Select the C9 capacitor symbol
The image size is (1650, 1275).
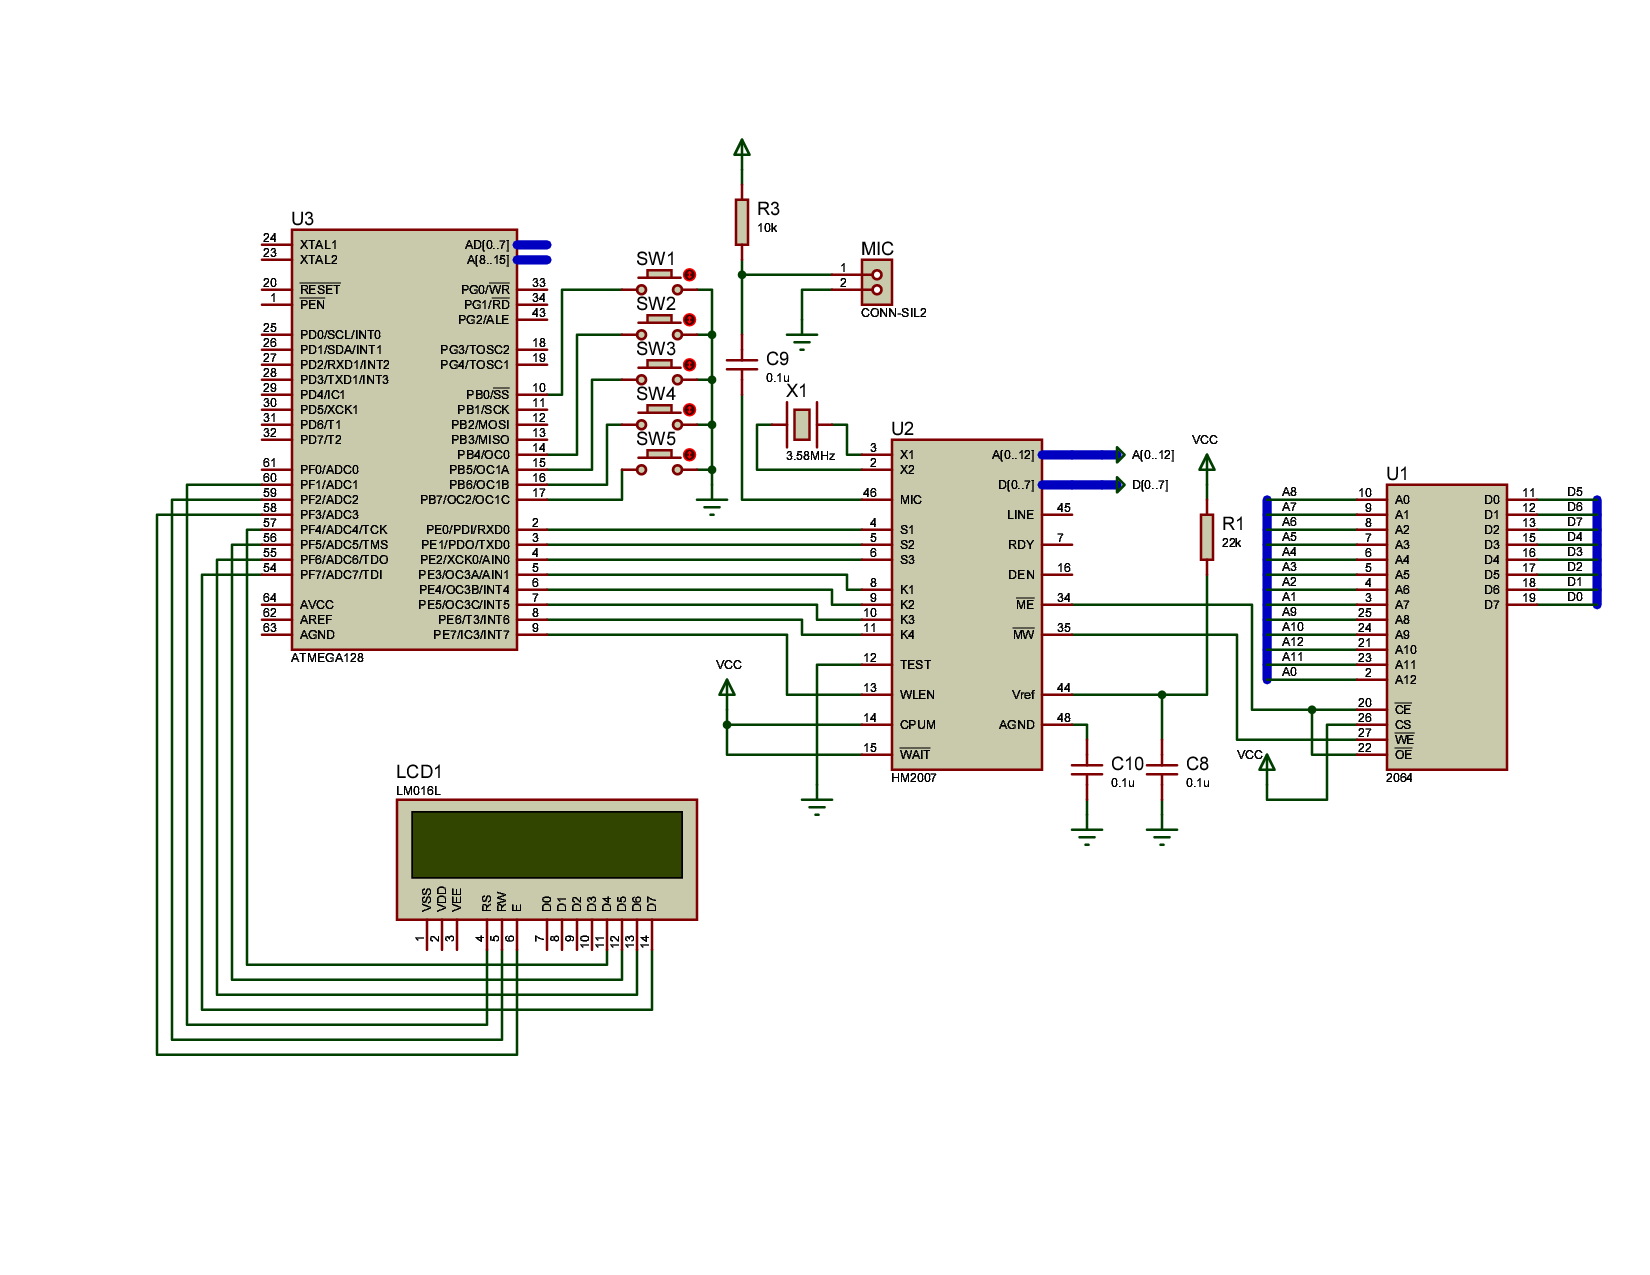coord(741,364)
